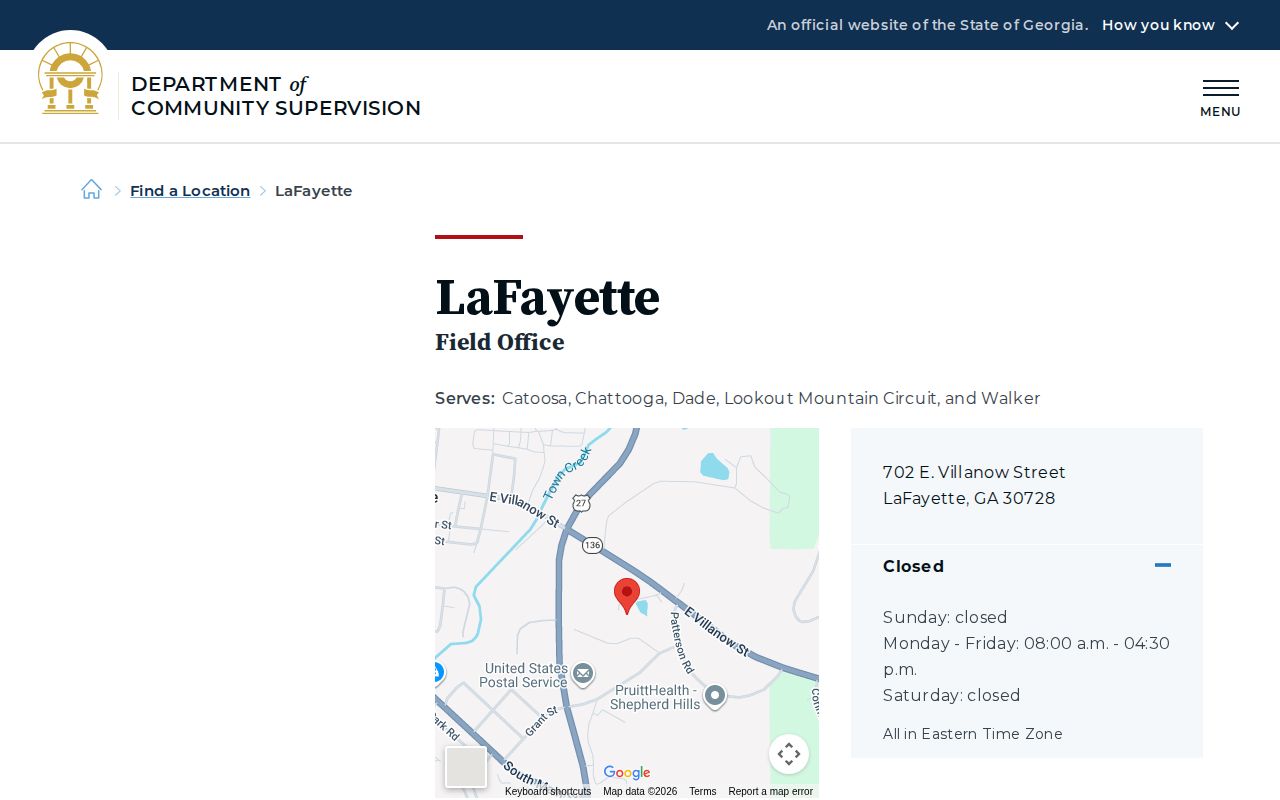Click the Map data ©2026 text
Viewport: 1280px width, 800px height.
click(640, 791)
